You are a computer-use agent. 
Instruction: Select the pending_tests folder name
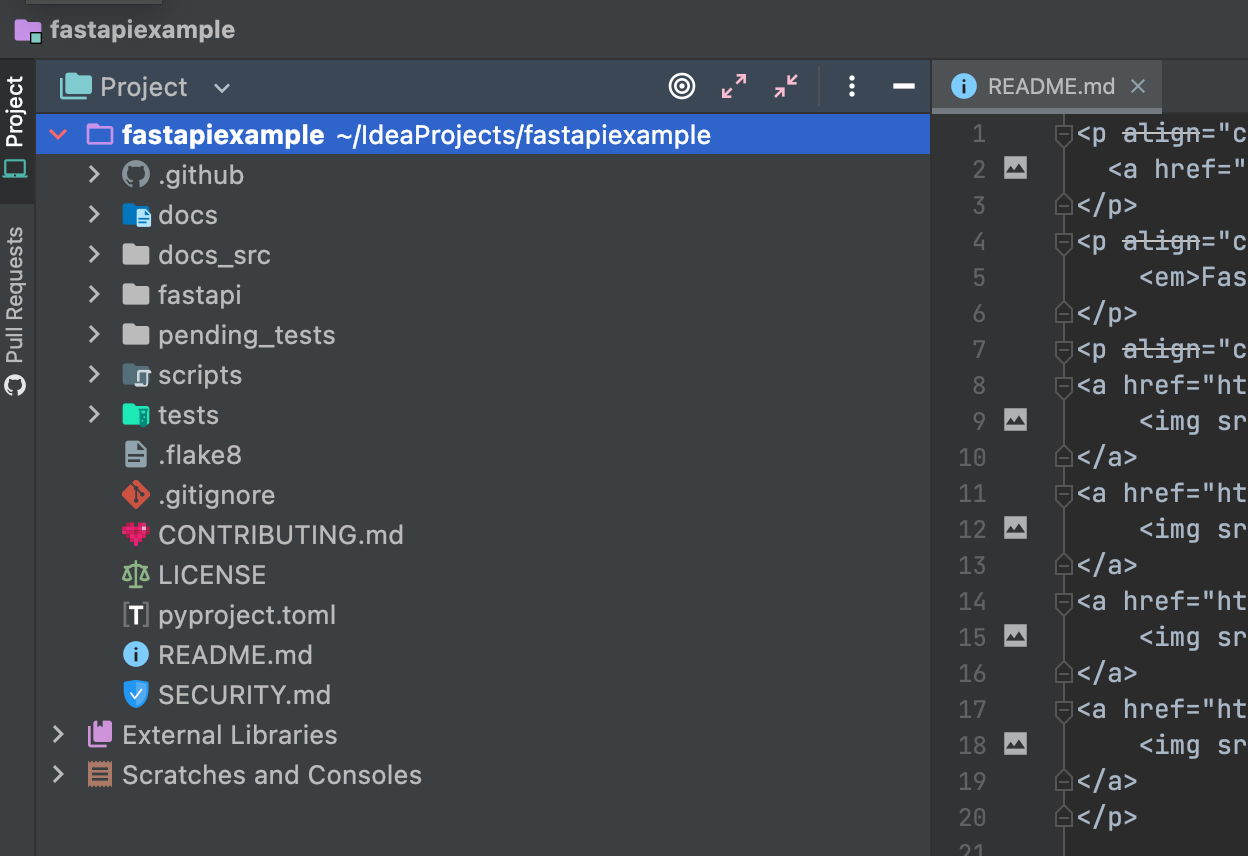coord(247,335)
